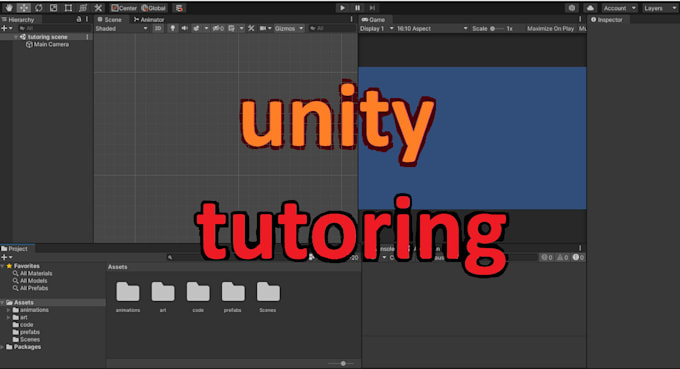Toggle scene lighting bulb icon
Viewport: 680px width, 369px height.
tap(173, 28)
